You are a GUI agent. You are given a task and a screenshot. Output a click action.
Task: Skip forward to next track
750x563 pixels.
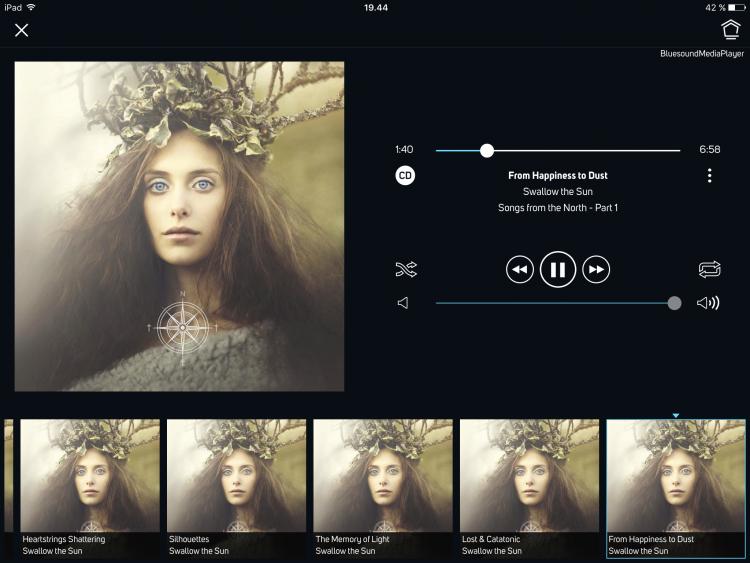(x=596, y=270)
